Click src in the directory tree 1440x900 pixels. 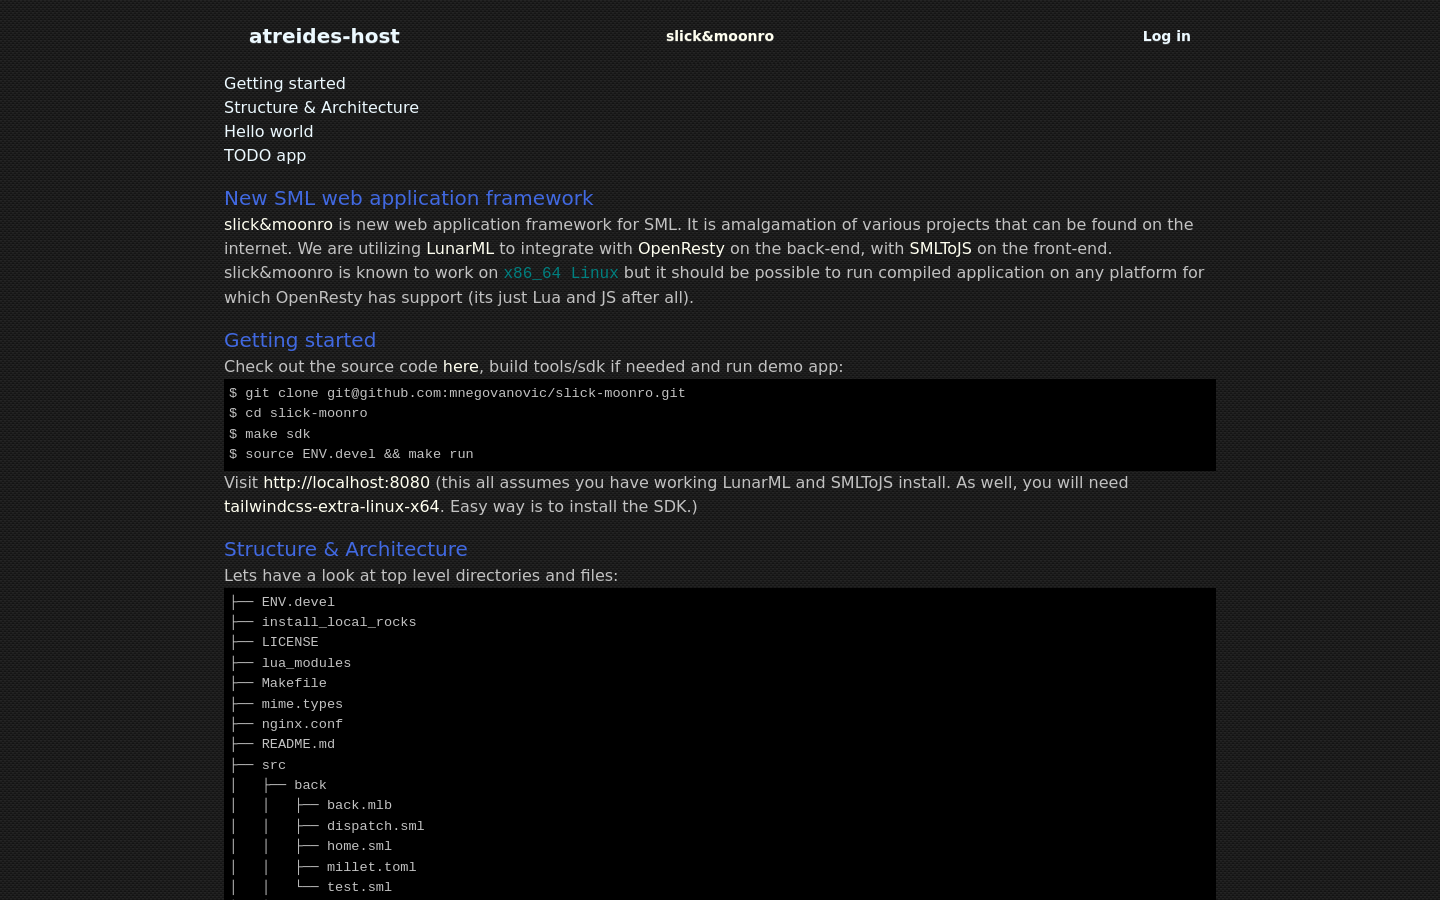tap(274, 765)
